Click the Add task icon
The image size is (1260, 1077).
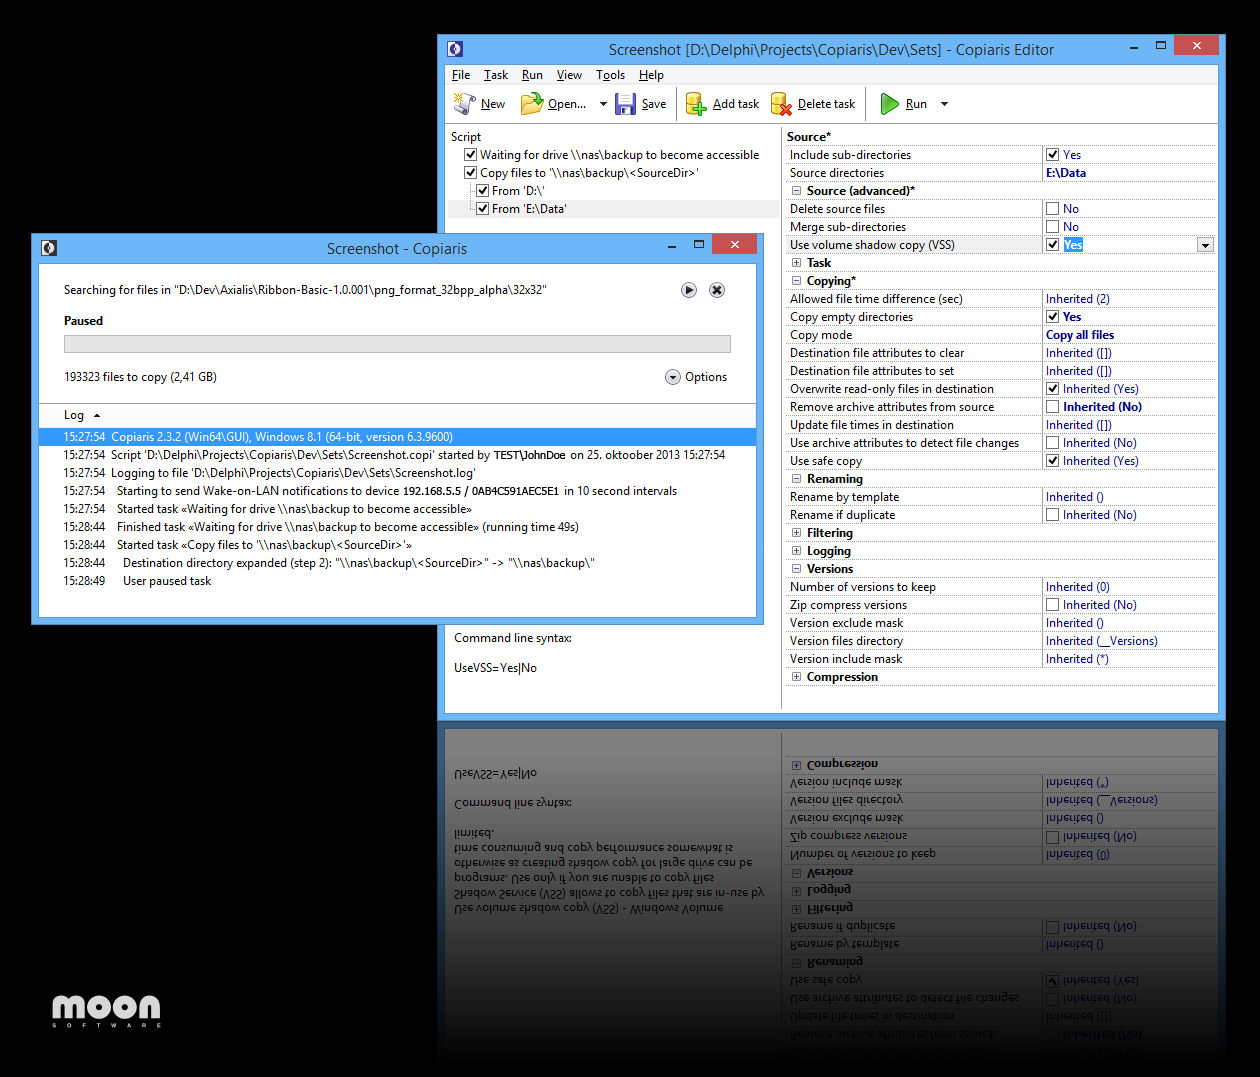click(696, 104)
